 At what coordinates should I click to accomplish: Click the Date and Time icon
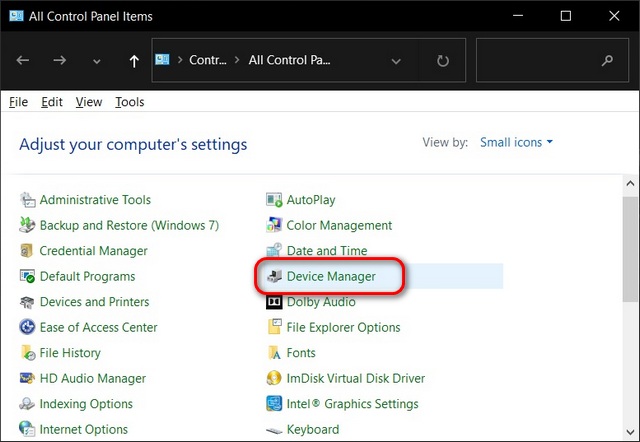click(274, 250)
